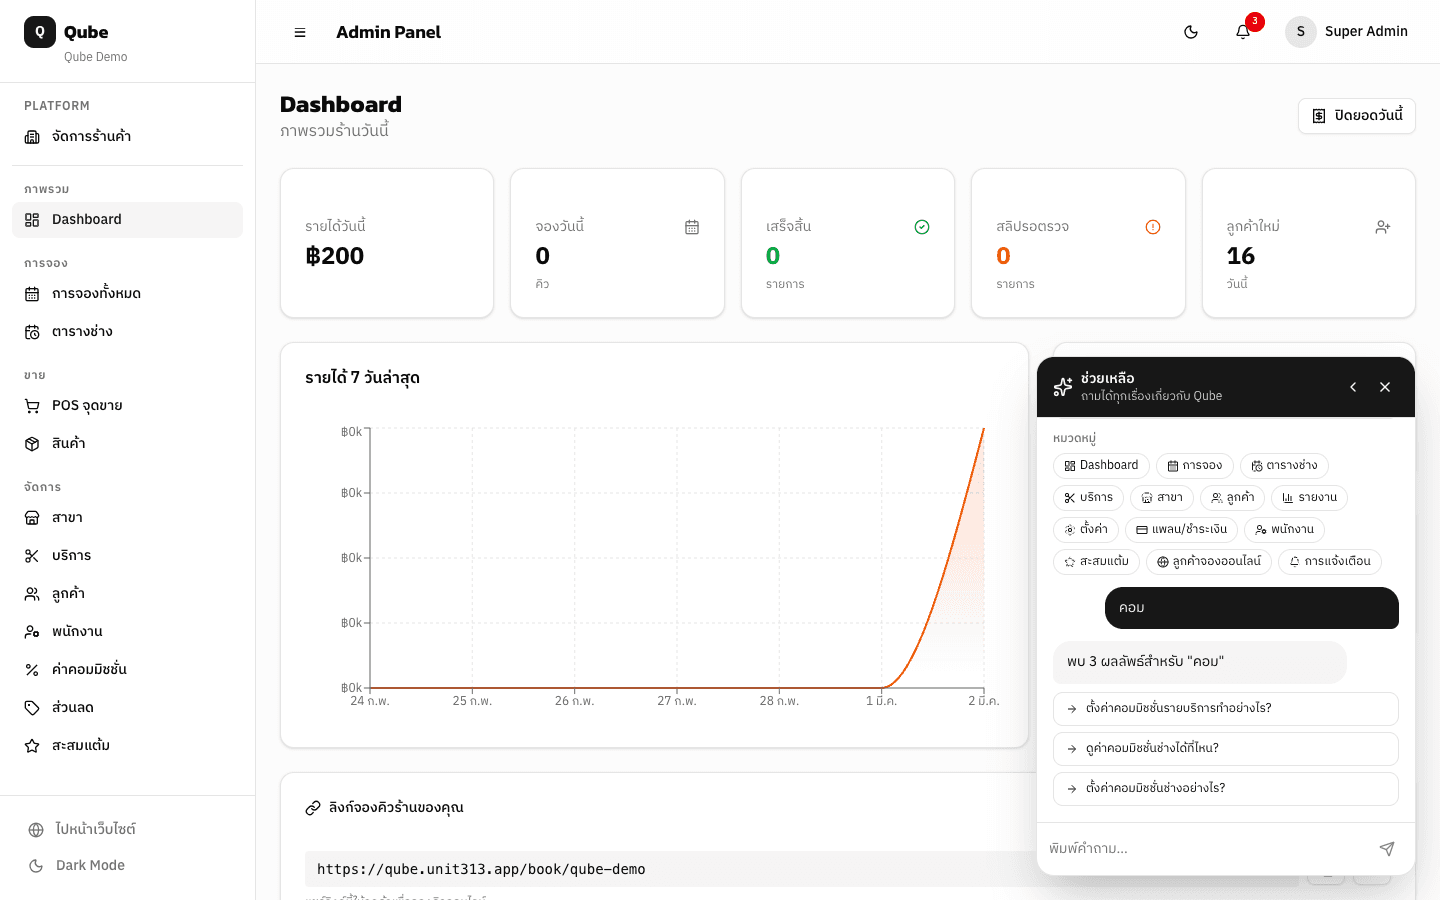Click the orange alert icon in สลิปรอตรวจ card

(x=1153, y=227)
